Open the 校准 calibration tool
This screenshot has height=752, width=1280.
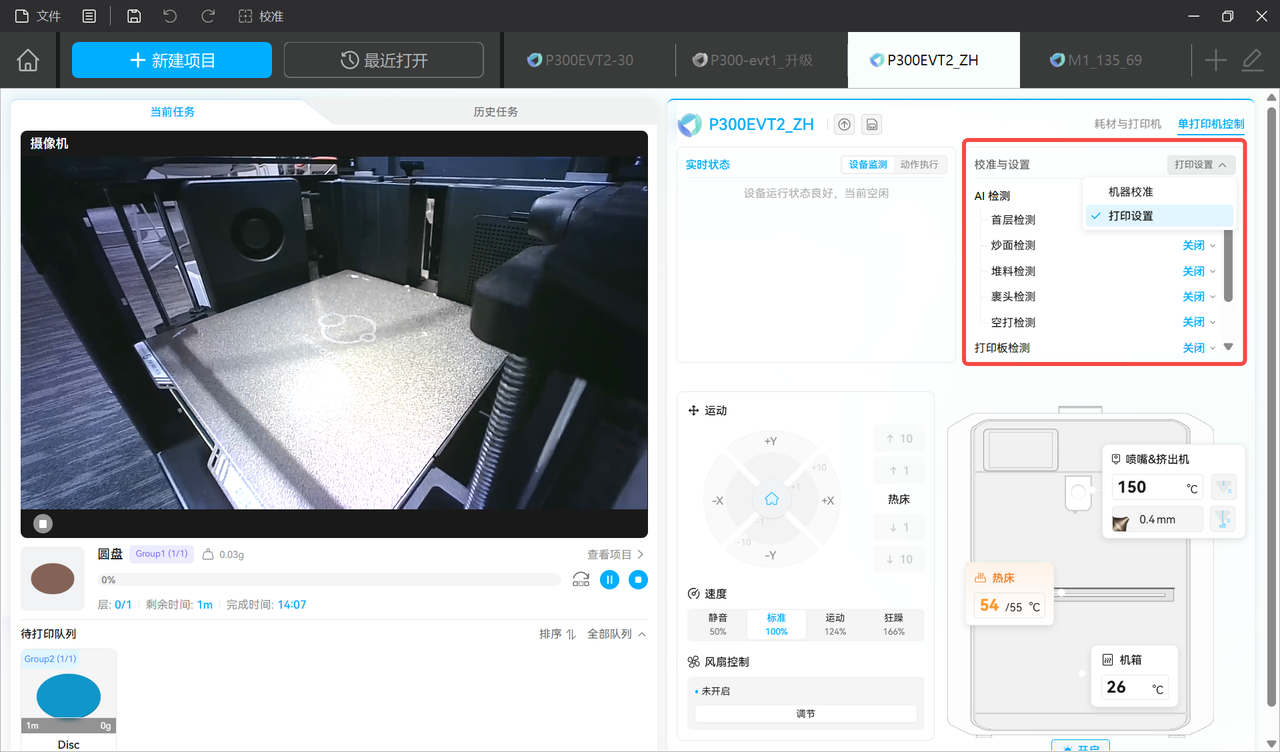coord(261,16)
